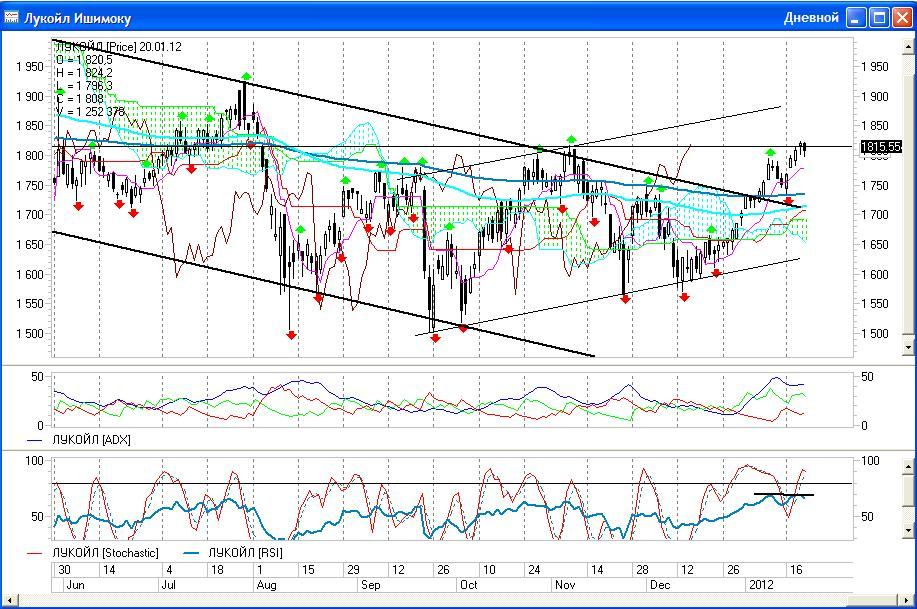Click the ЛУКОЙЛ [Price] 20.01.12 chart header
Viewport: 917px width, 609px height.
click(x=119, y=47)
